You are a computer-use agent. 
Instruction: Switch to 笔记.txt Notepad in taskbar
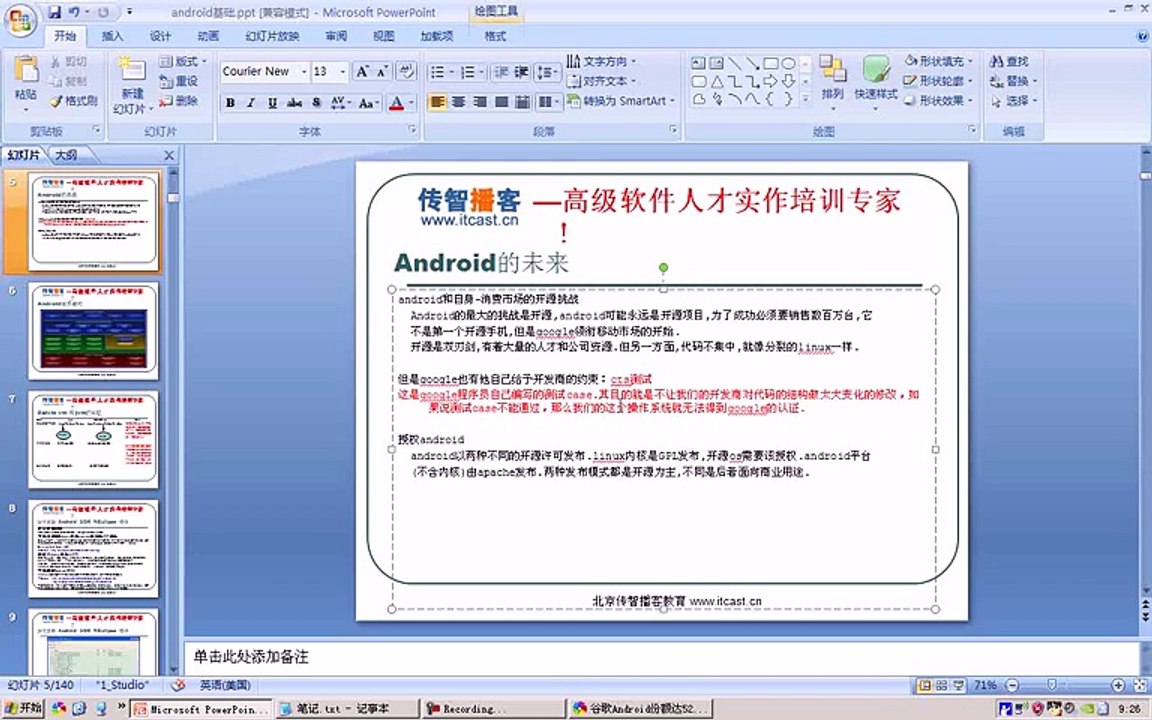(347, 709)
